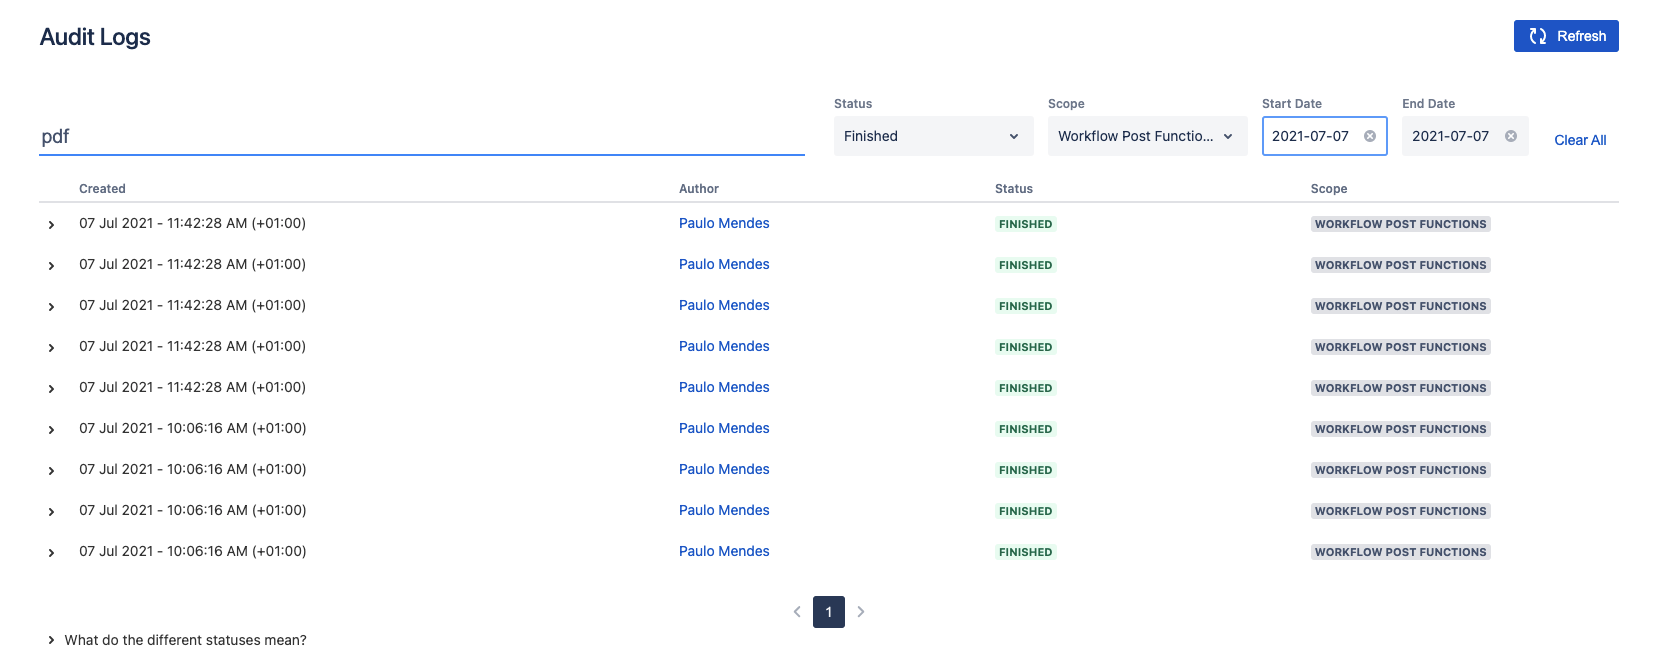Go to the next page arrow
Image resolution: width=1662 pixels, height=664 pixels.
(861, 612)
